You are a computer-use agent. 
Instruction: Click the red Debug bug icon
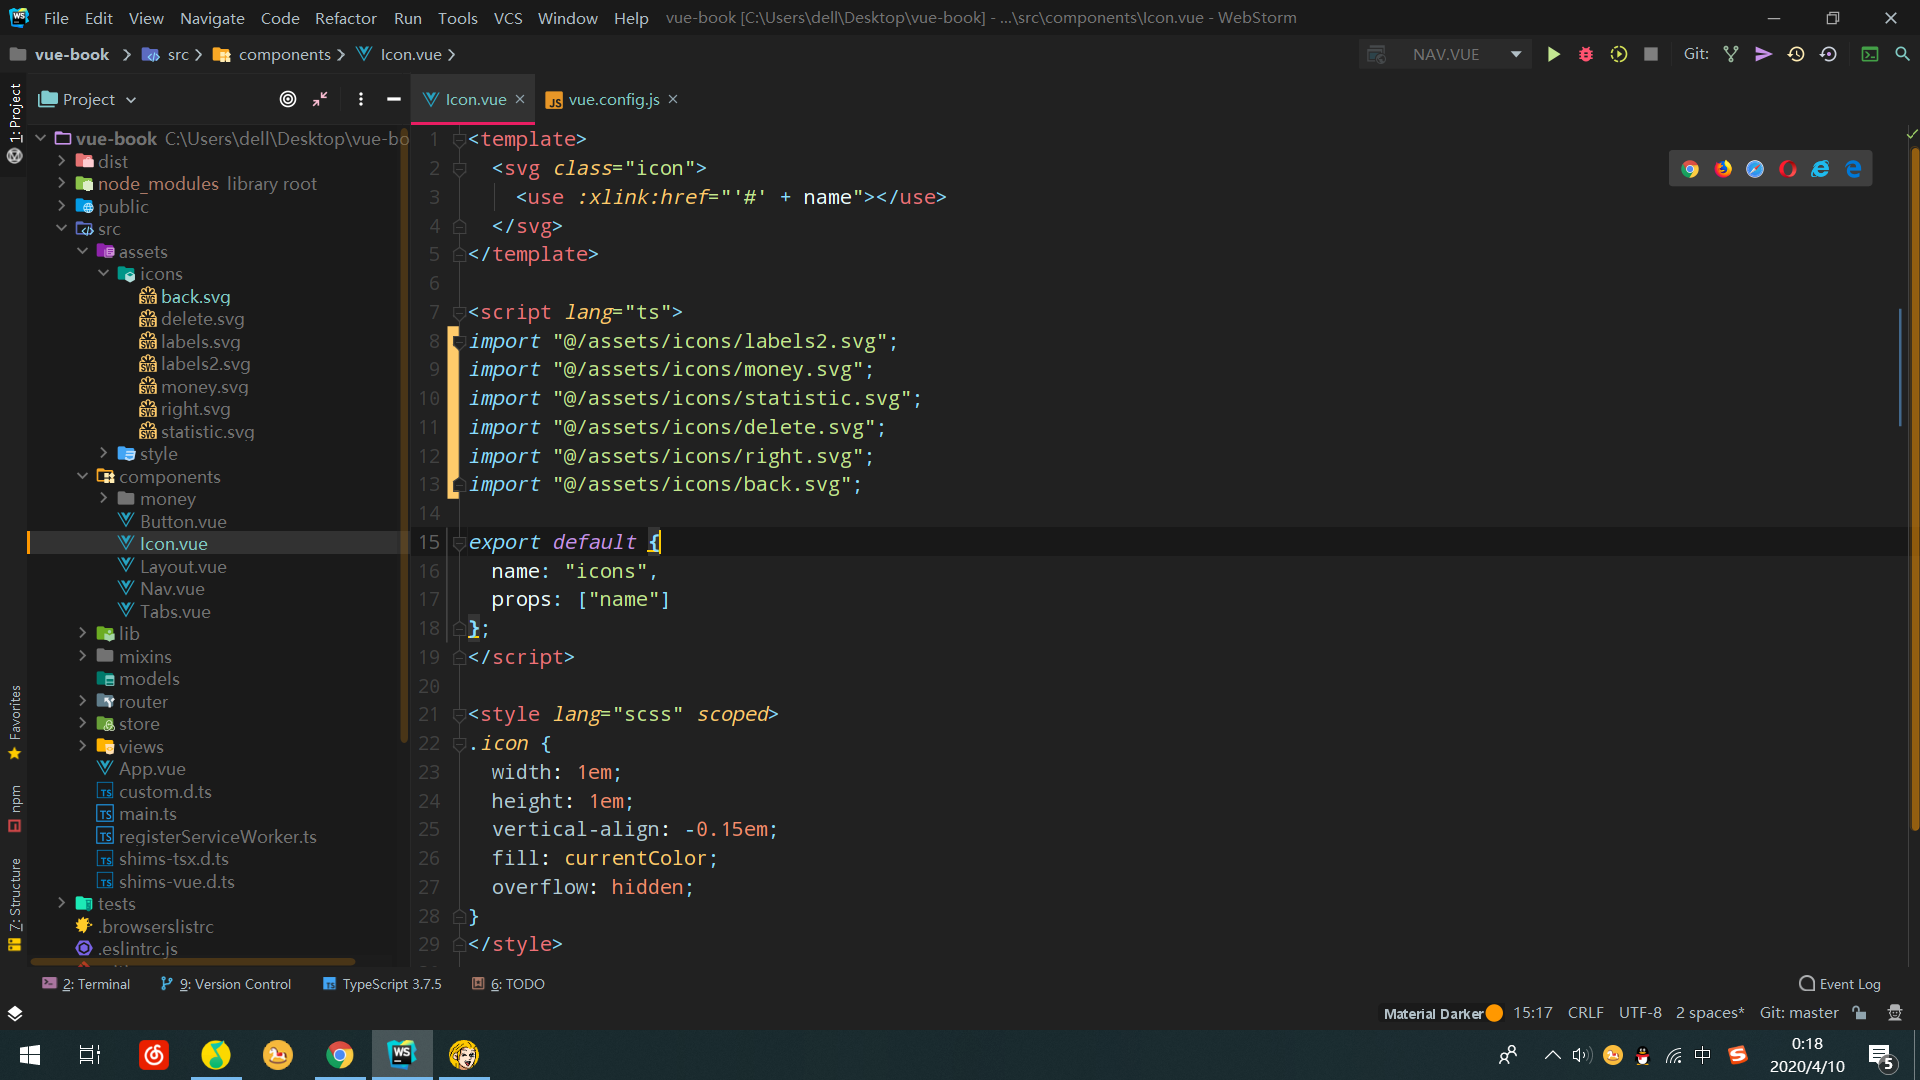click(x=1586, y=55)
